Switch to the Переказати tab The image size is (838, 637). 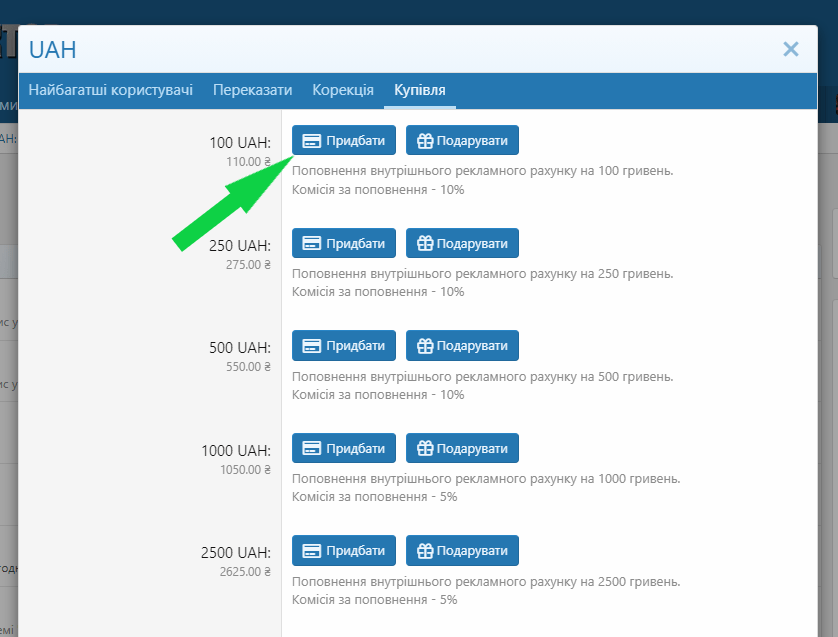tap(252, 90)
